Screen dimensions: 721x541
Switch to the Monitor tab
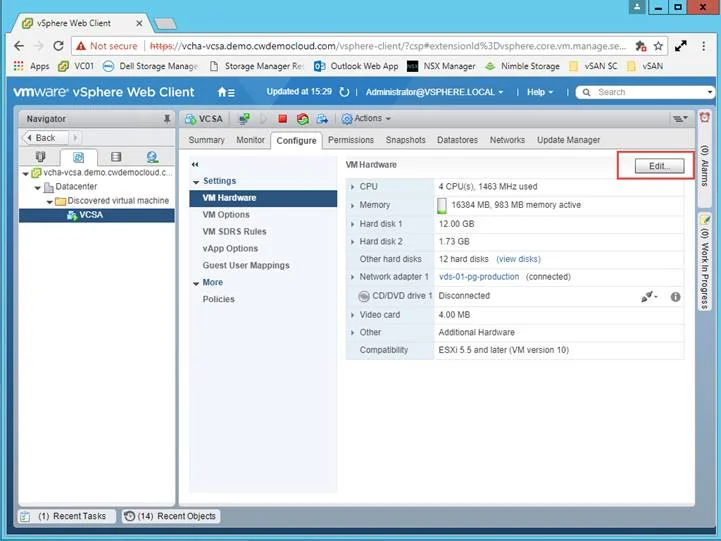(x=250, y=140)
